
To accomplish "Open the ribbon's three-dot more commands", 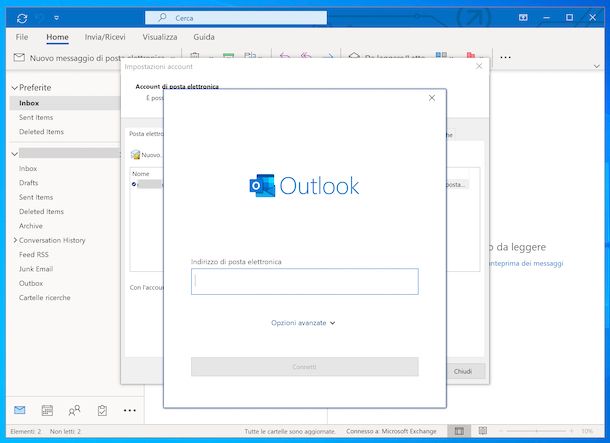I will click(505, 58).
